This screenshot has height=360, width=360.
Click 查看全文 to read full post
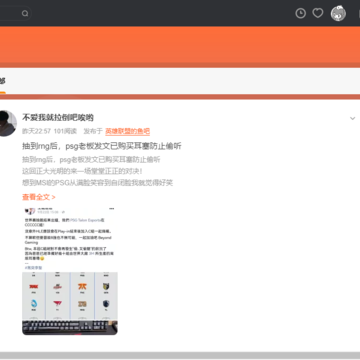[39, 197]
